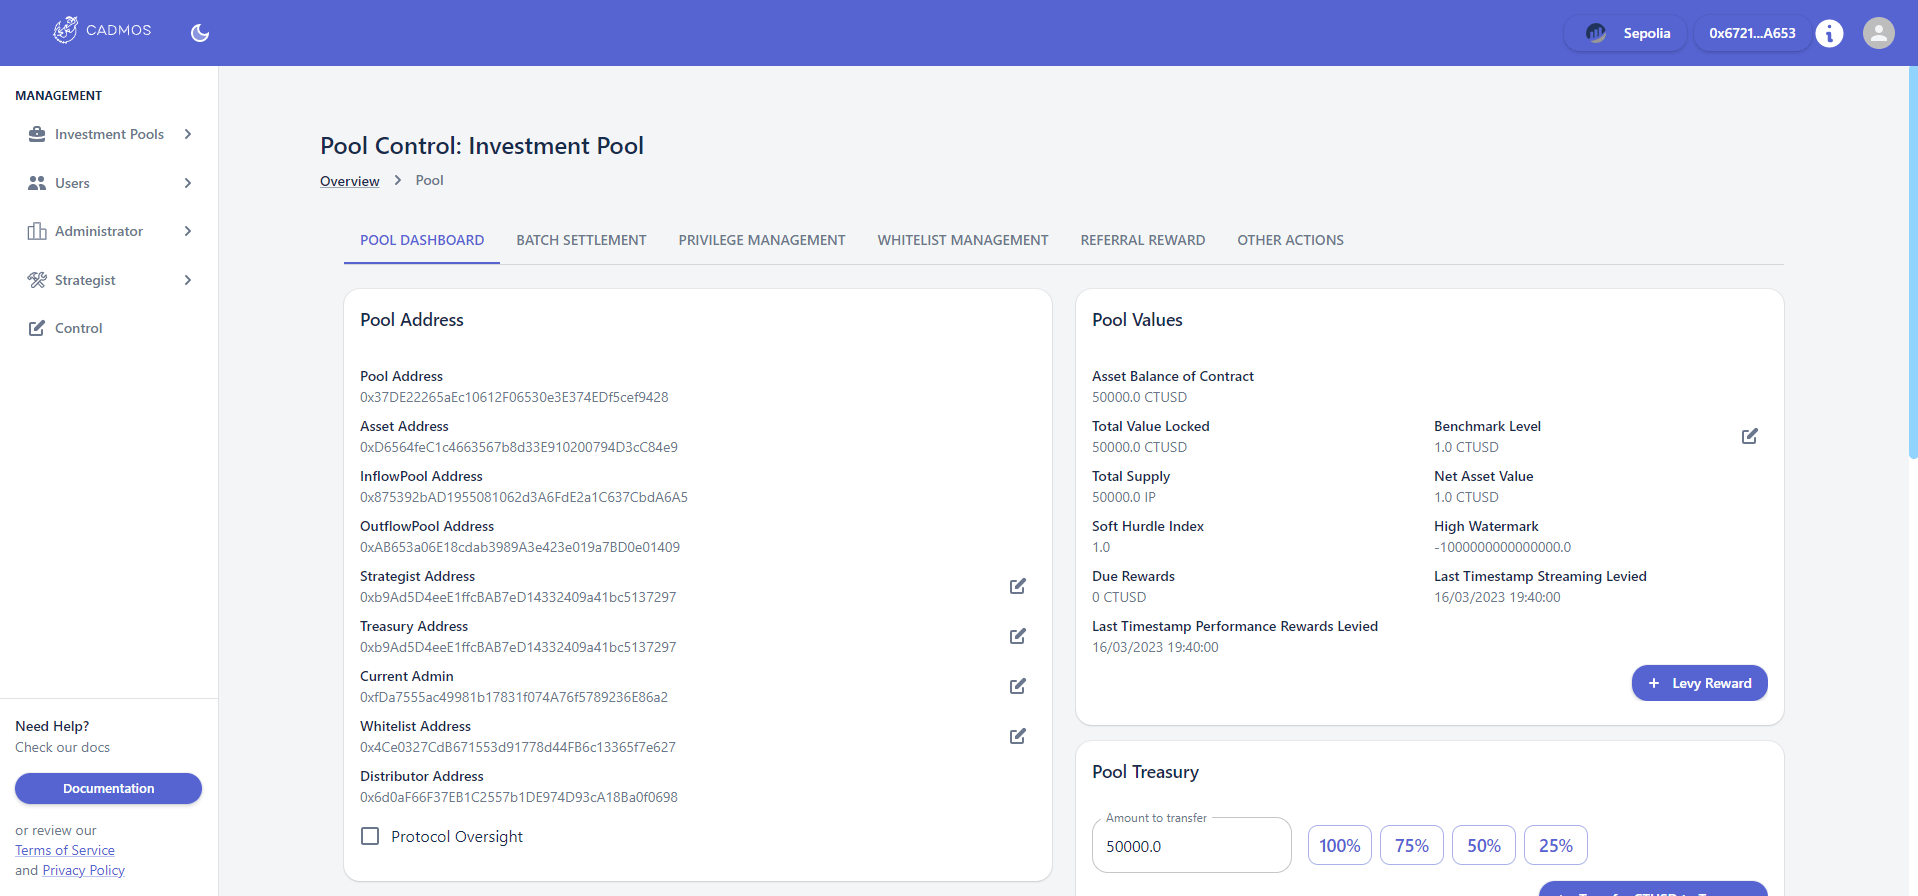
Task: Select Asset Address value 0xD6564feC1c...
Action: point(519,447)
